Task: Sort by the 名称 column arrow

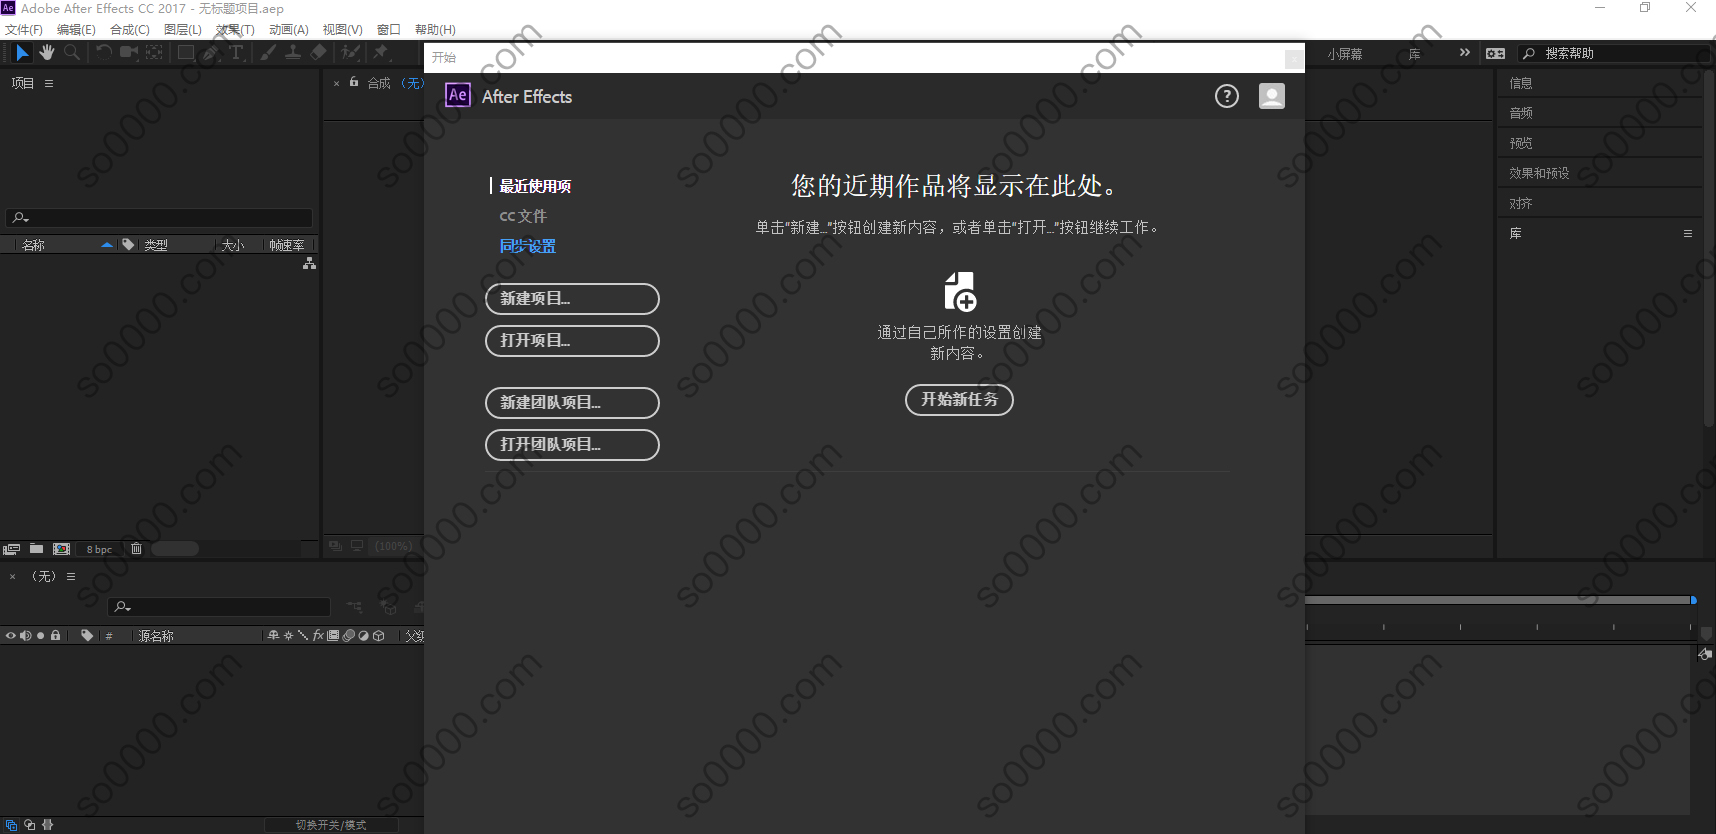Action: tap(107, 245)
